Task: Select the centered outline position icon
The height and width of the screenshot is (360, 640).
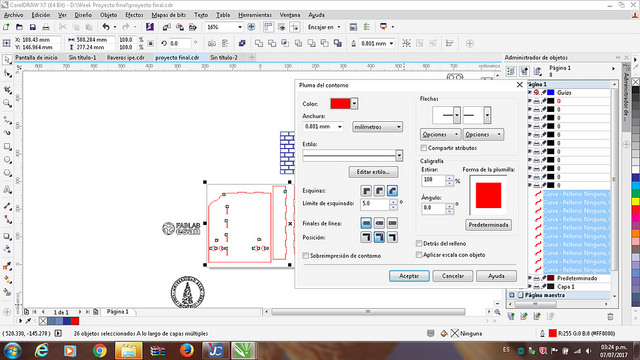Action: pyautogui.click(x=379, y=237)
